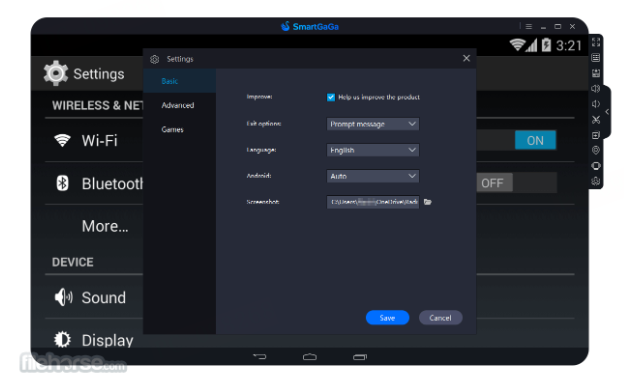Image resolution: width=624 pixels, height=385 pixels.
Task: Open the keyboard mapping tool in sidebar
Action: pyautogui.click(x=596, y=58)
